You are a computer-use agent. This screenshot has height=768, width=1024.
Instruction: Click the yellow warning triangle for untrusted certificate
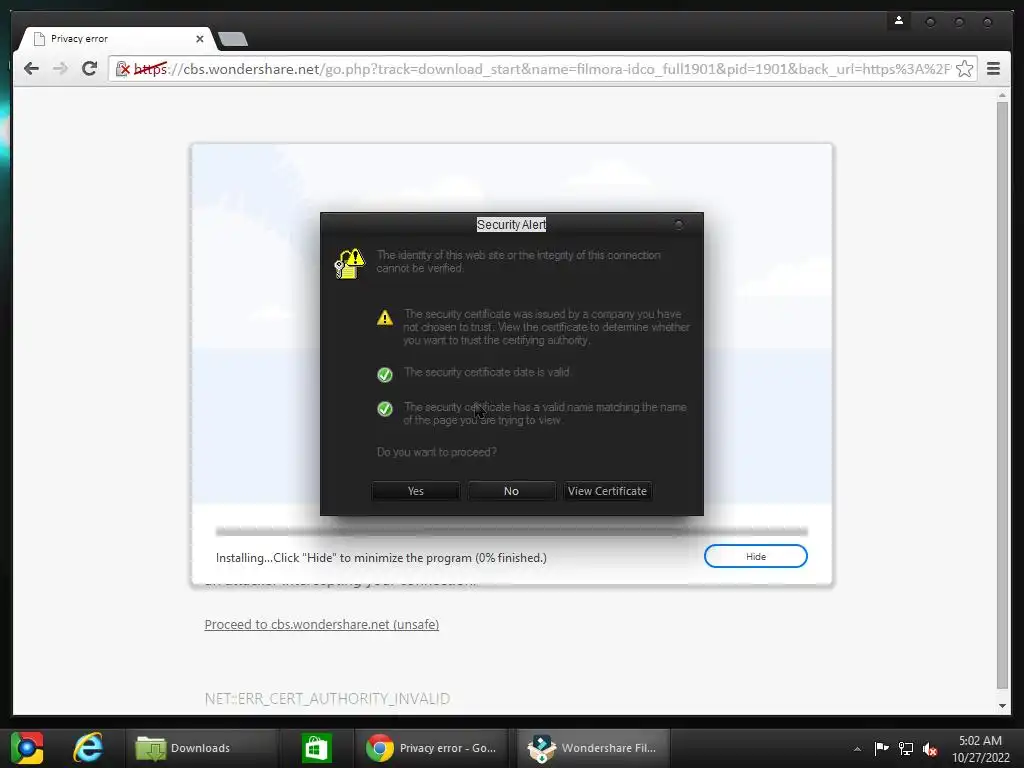click(x=385, y=317)
